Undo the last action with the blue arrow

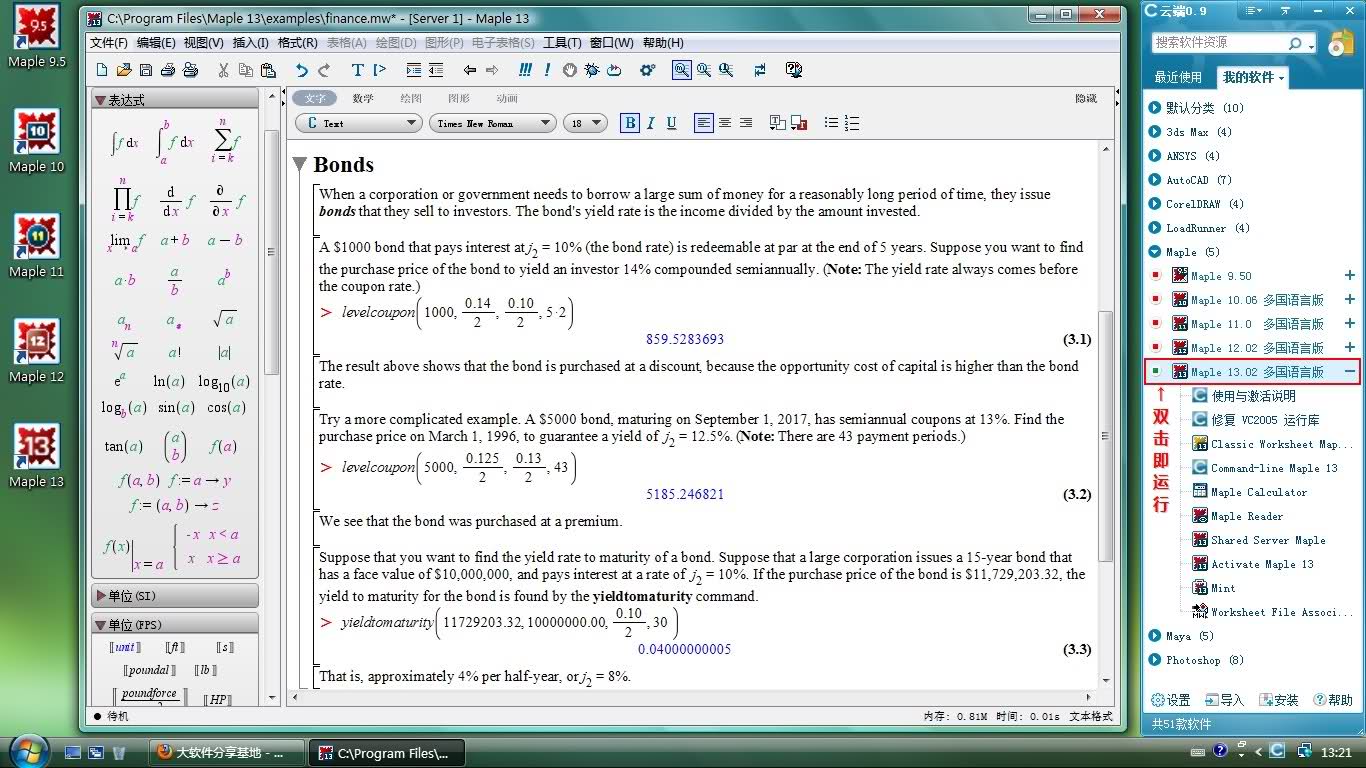pyautogui.click(x=301, y=70)
